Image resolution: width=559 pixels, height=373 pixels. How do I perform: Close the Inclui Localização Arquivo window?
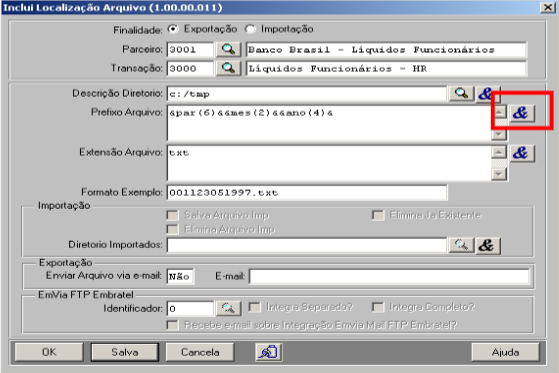[547, 7]
